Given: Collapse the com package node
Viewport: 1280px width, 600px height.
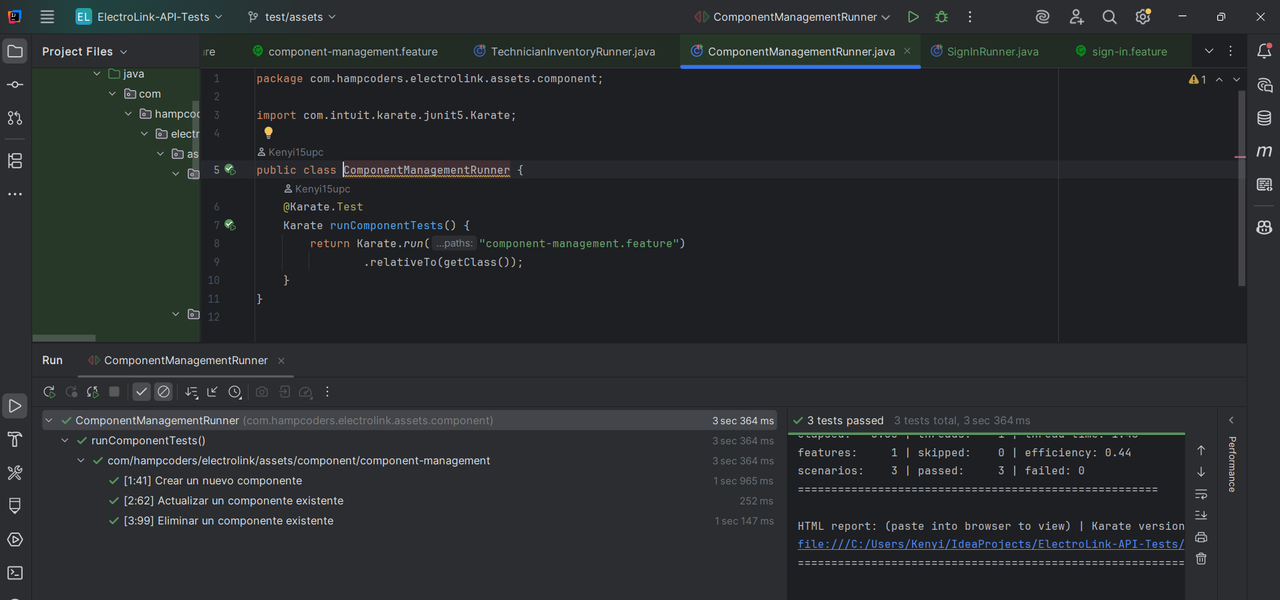Looking at the screenshot, I should (114, 93).
